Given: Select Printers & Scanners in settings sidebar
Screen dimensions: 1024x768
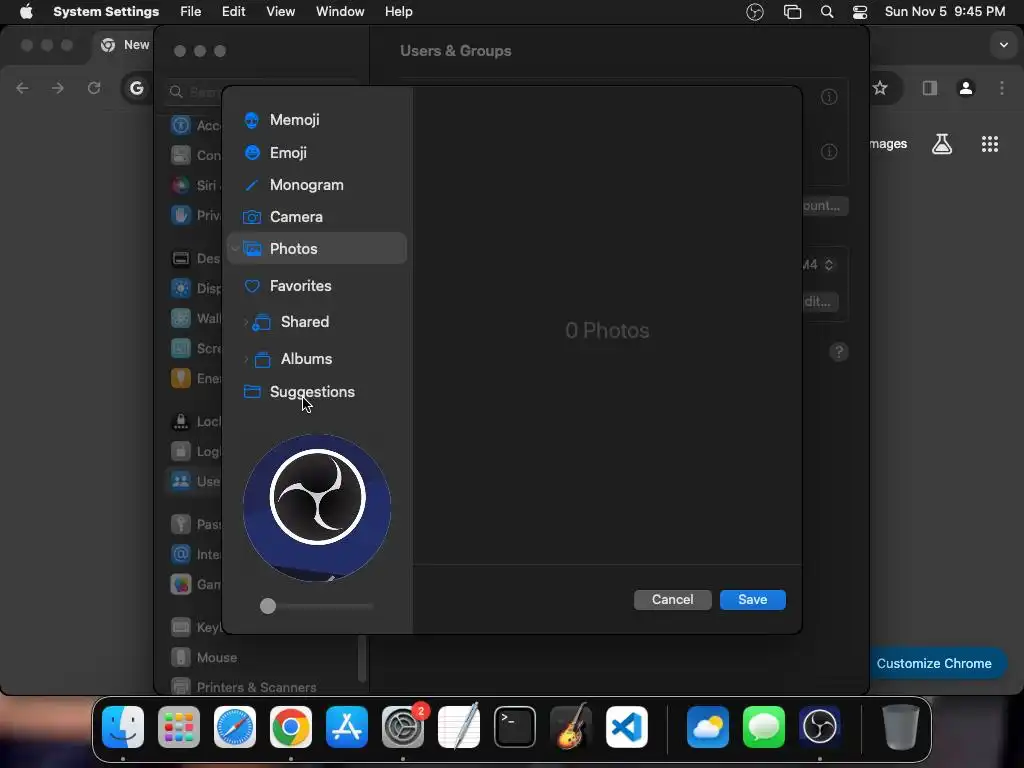Looking at the screenshot, I should click(261, 687).
